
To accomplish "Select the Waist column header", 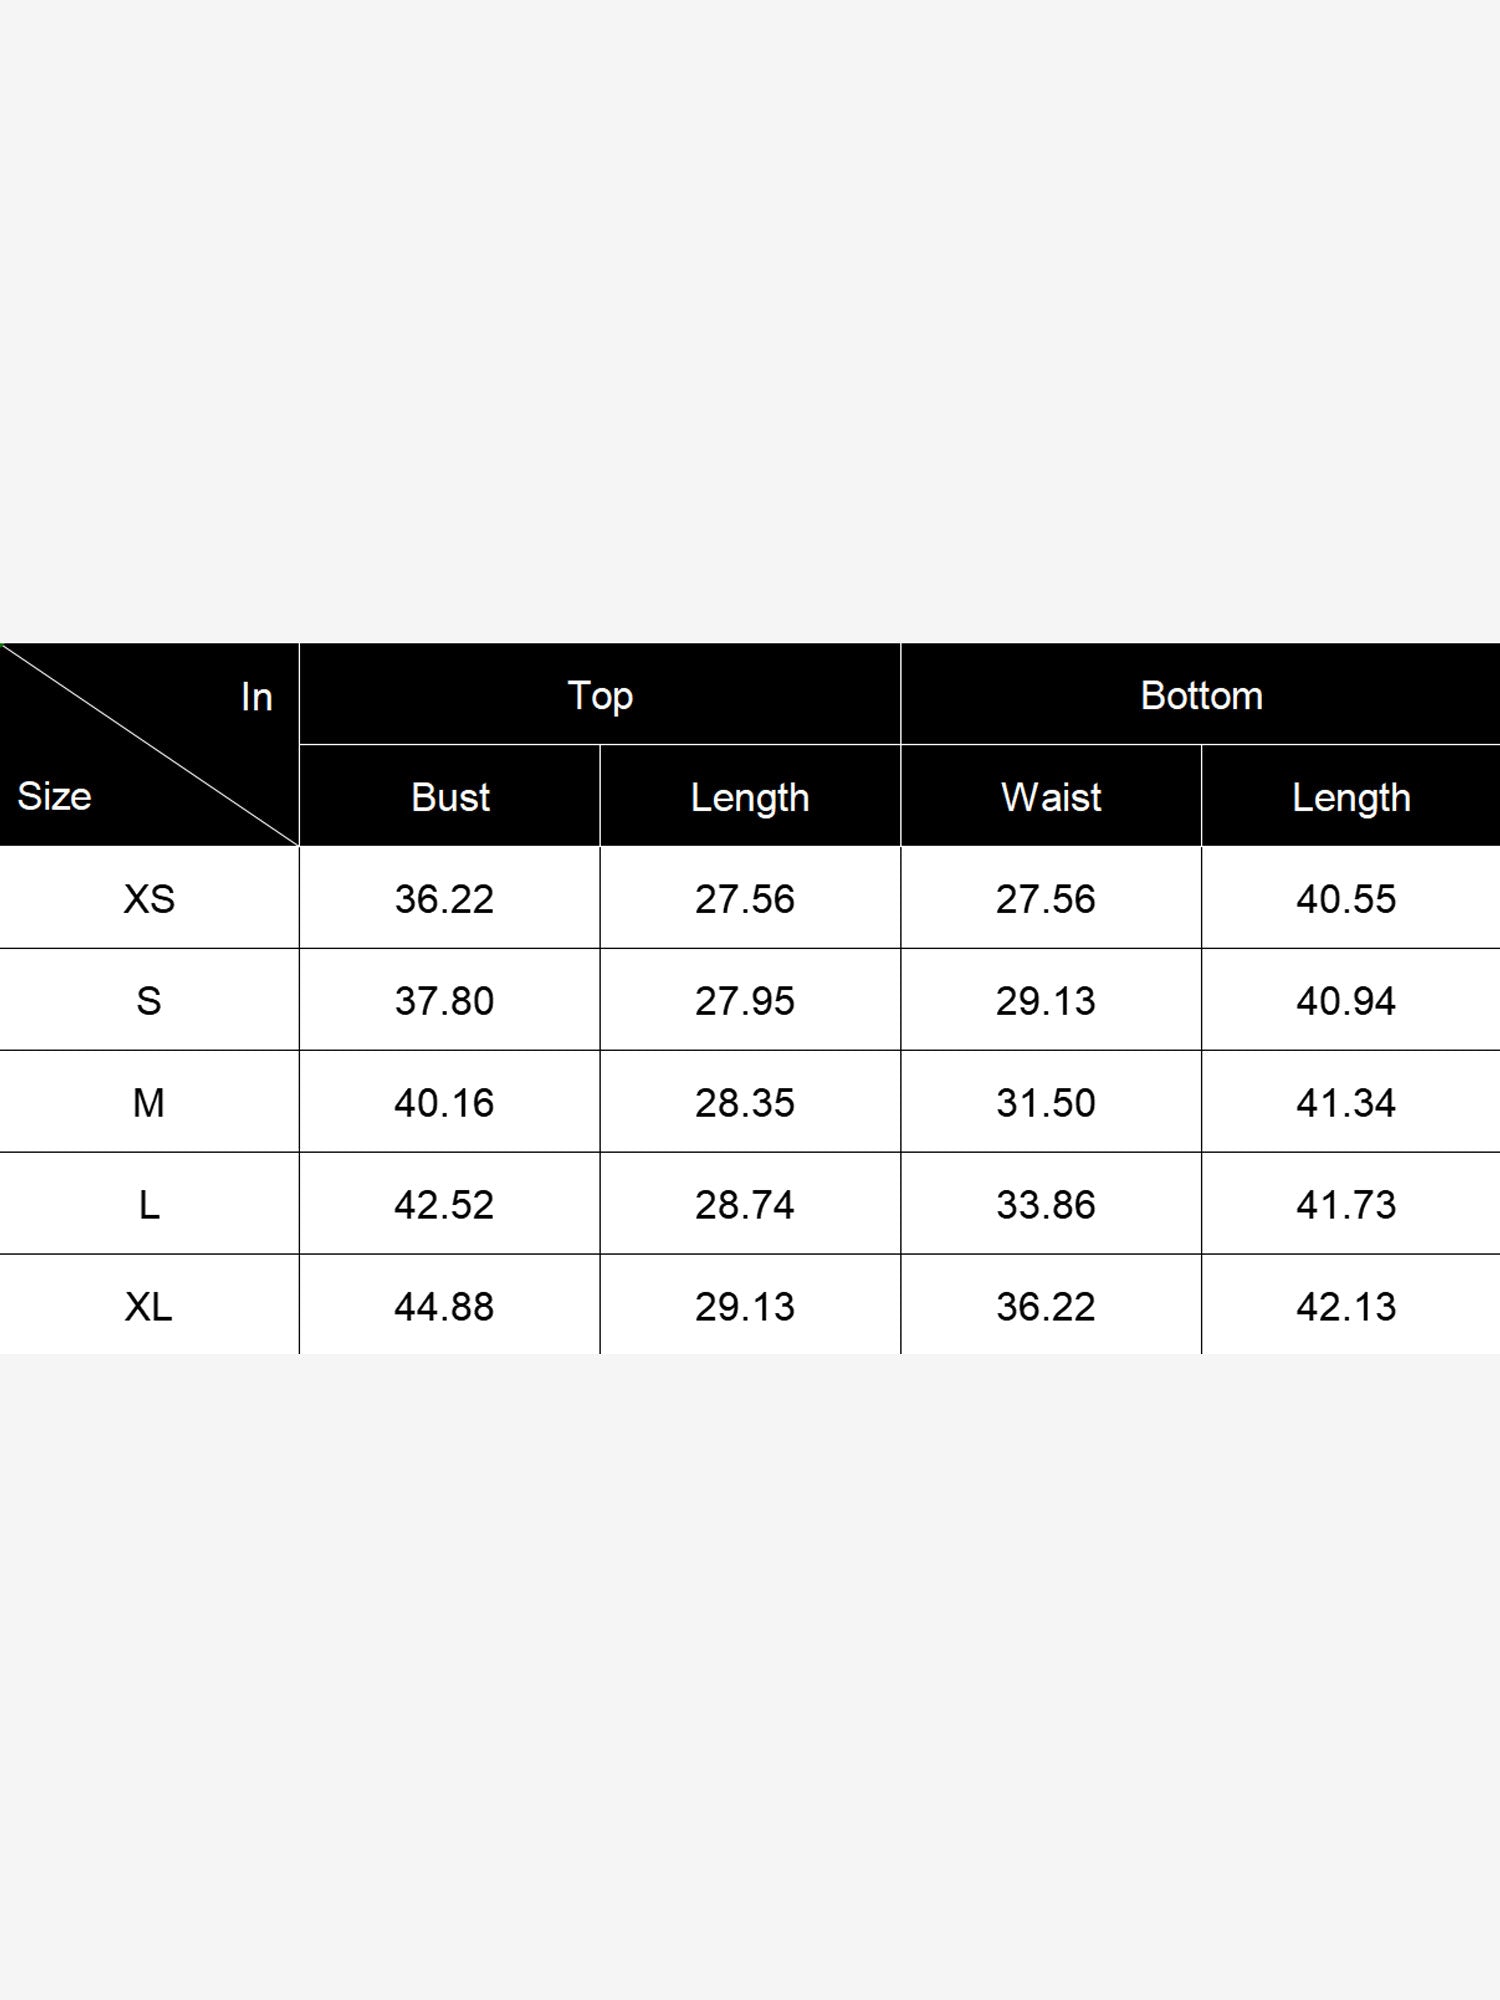I will point(1051,797).
